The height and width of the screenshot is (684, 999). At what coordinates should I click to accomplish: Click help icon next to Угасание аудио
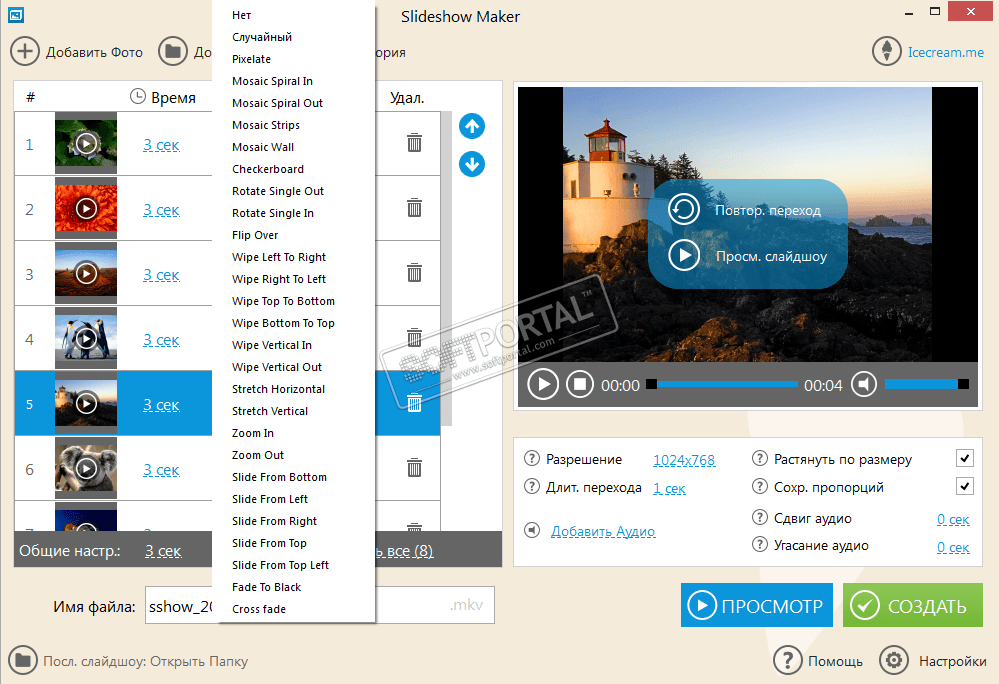pyautogui.click(x=759, y=545)
